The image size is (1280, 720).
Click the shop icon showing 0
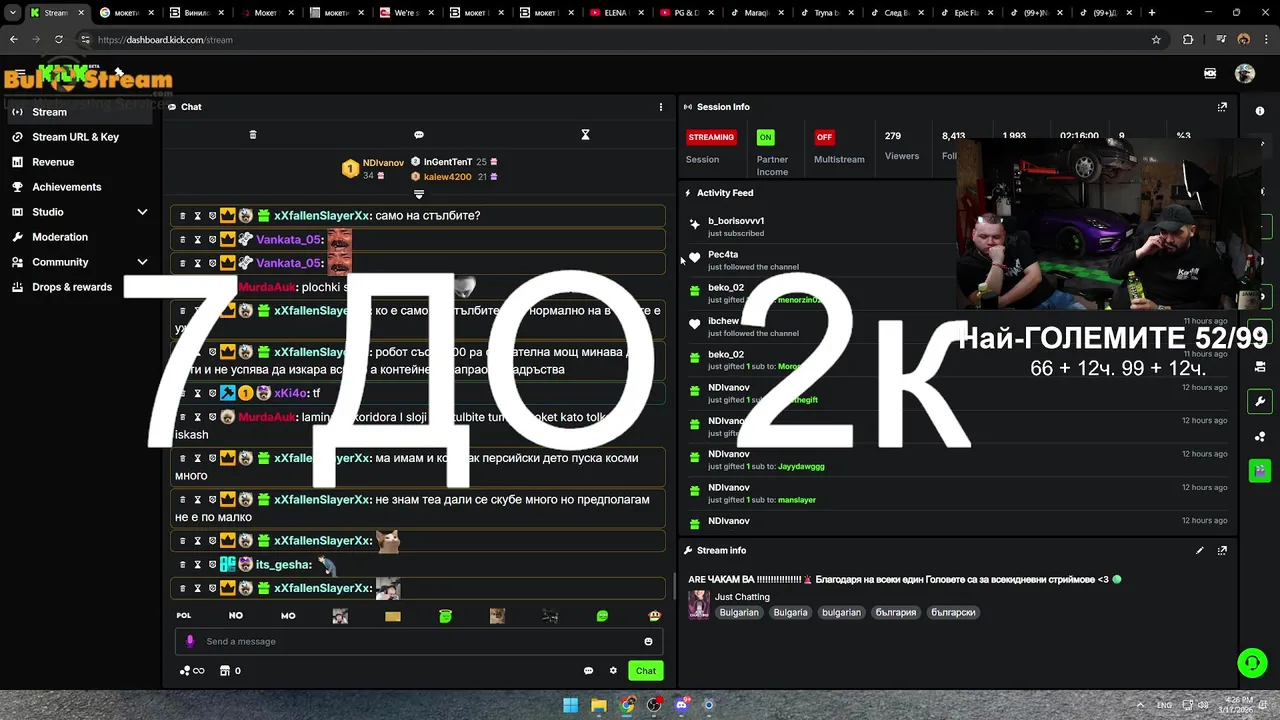pyautogui.click(x=230, y=671)
